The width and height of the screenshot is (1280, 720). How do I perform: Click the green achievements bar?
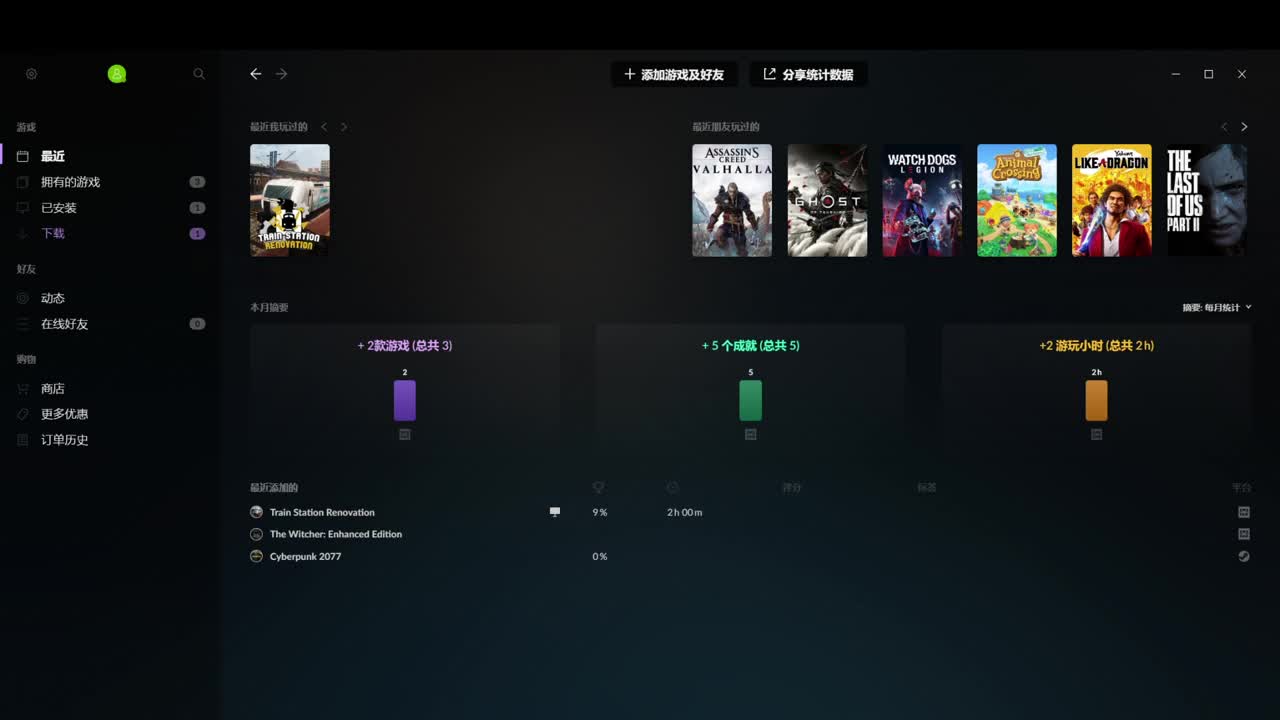pyautogui.click(x=751, y=400)
